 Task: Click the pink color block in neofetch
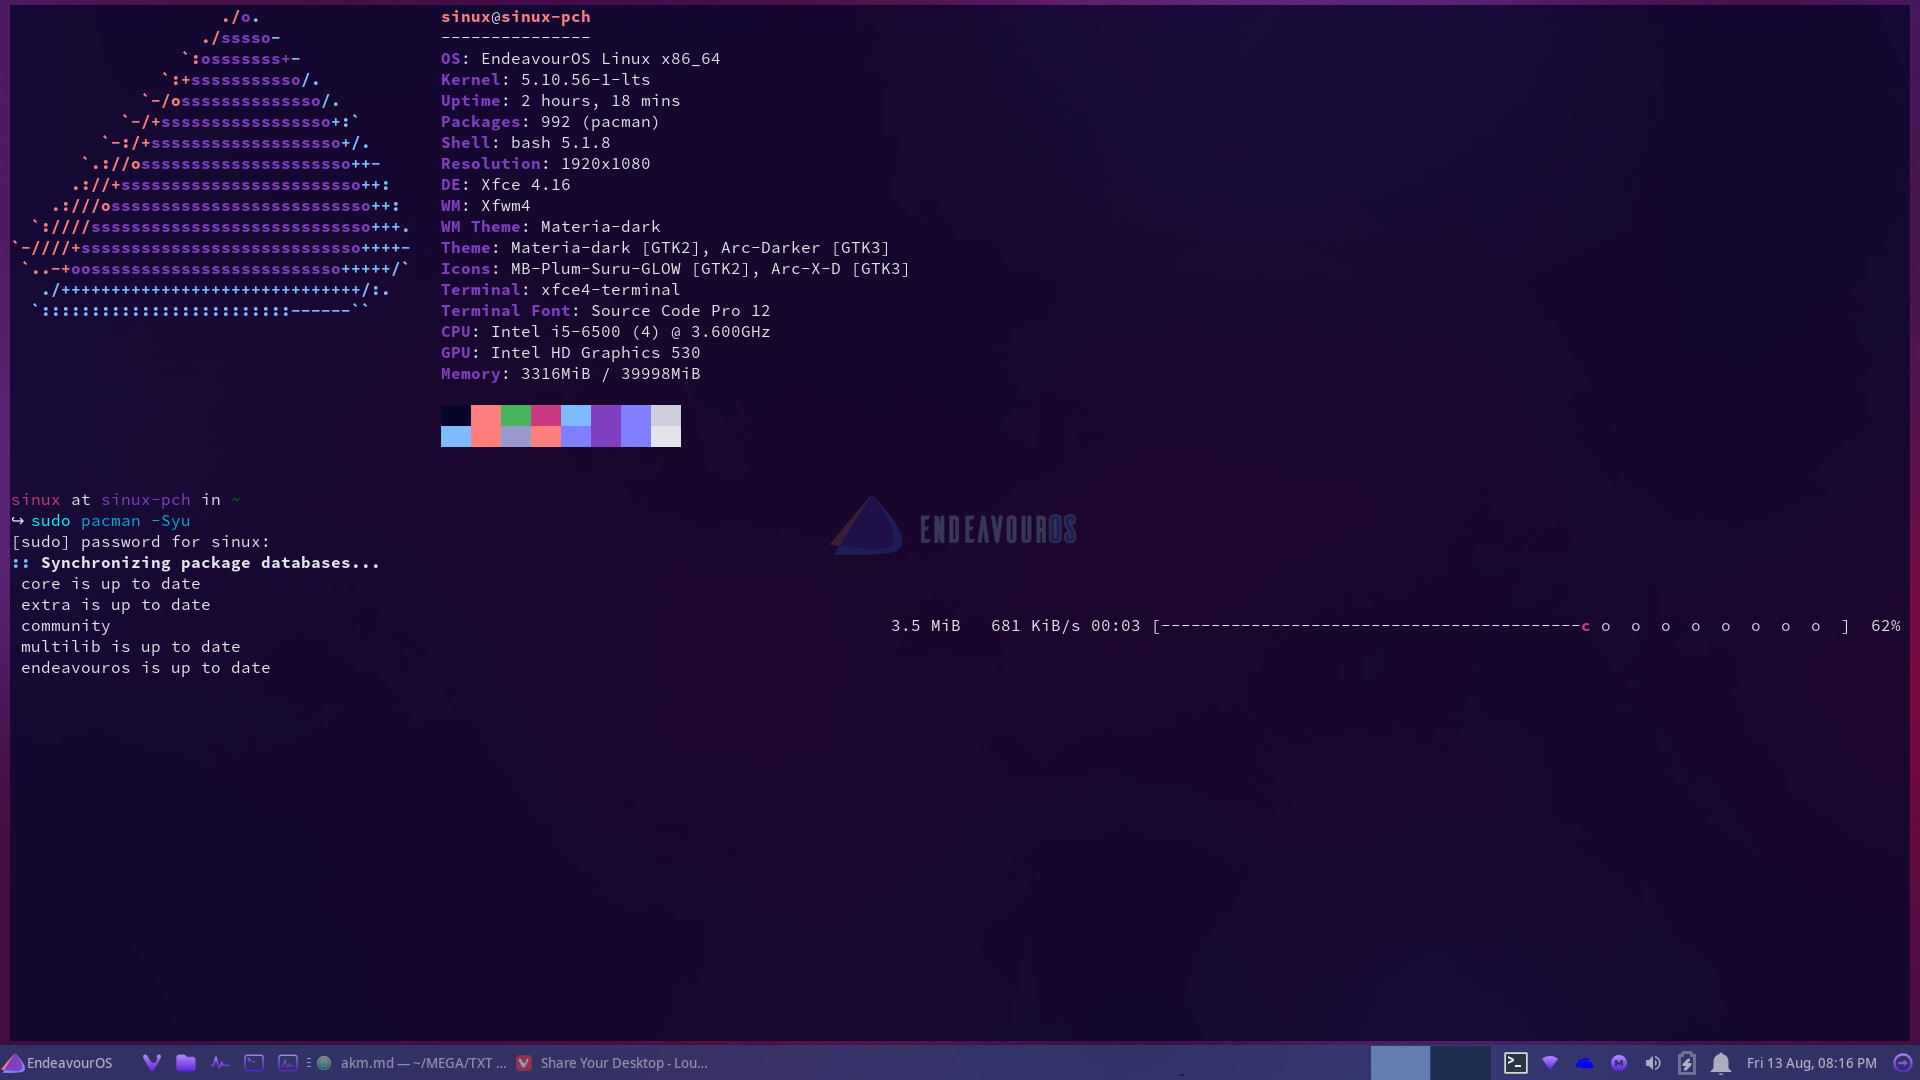pos(546,415)
